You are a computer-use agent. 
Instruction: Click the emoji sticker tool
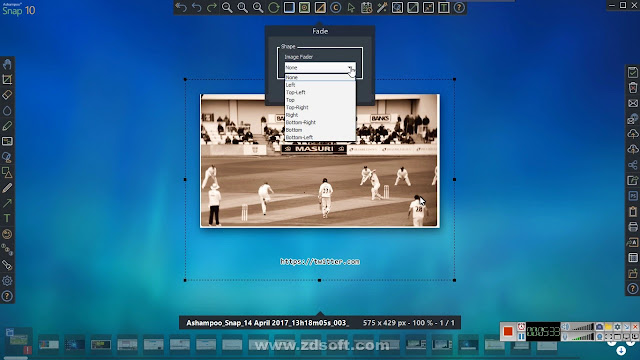(x=7, y=234)
